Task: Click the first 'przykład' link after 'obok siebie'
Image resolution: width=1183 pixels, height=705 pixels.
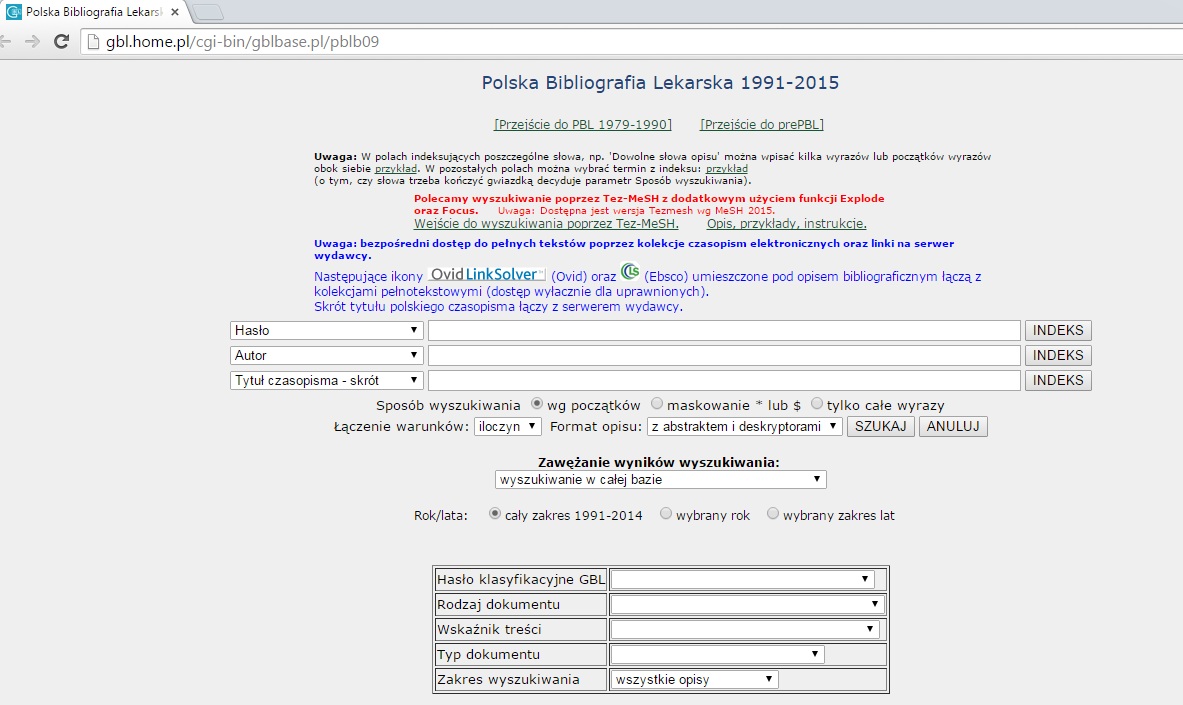Action: click(x=396, y=169)
